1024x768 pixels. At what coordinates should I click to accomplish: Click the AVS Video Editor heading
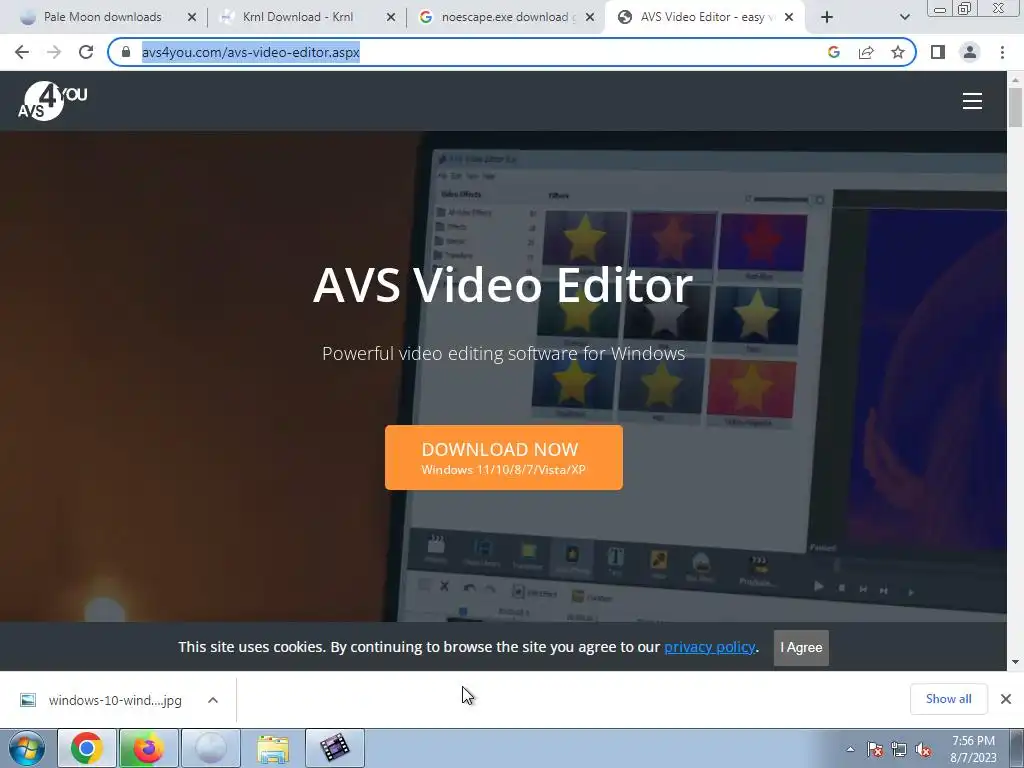(x=503, y=285)
